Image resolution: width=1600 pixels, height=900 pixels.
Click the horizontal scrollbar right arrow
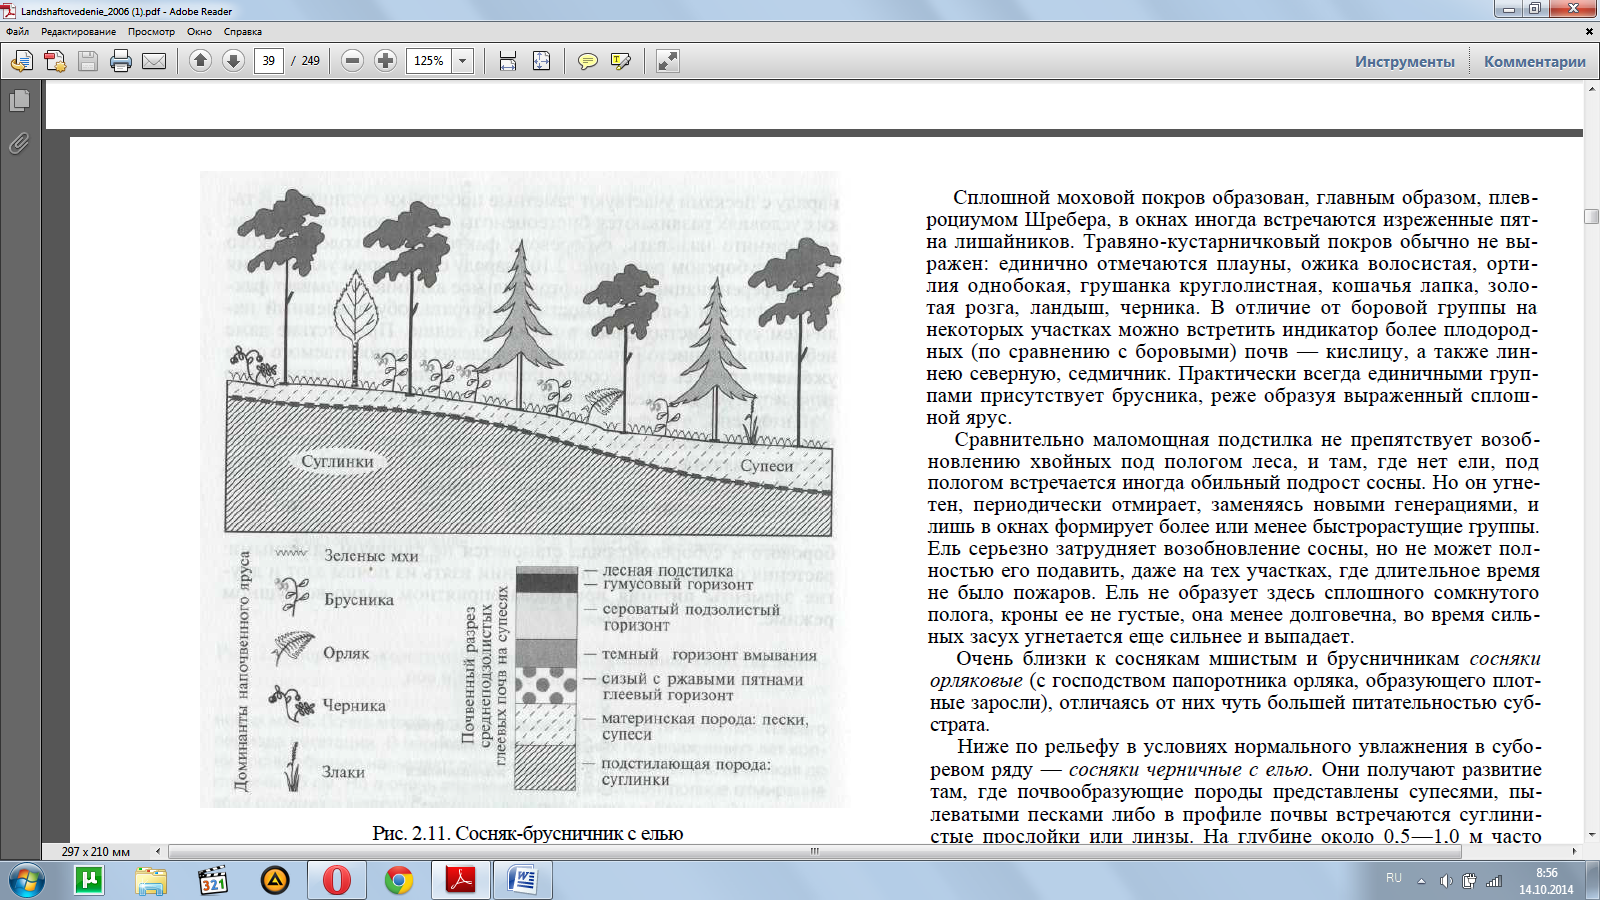(x=1574, y=851)
